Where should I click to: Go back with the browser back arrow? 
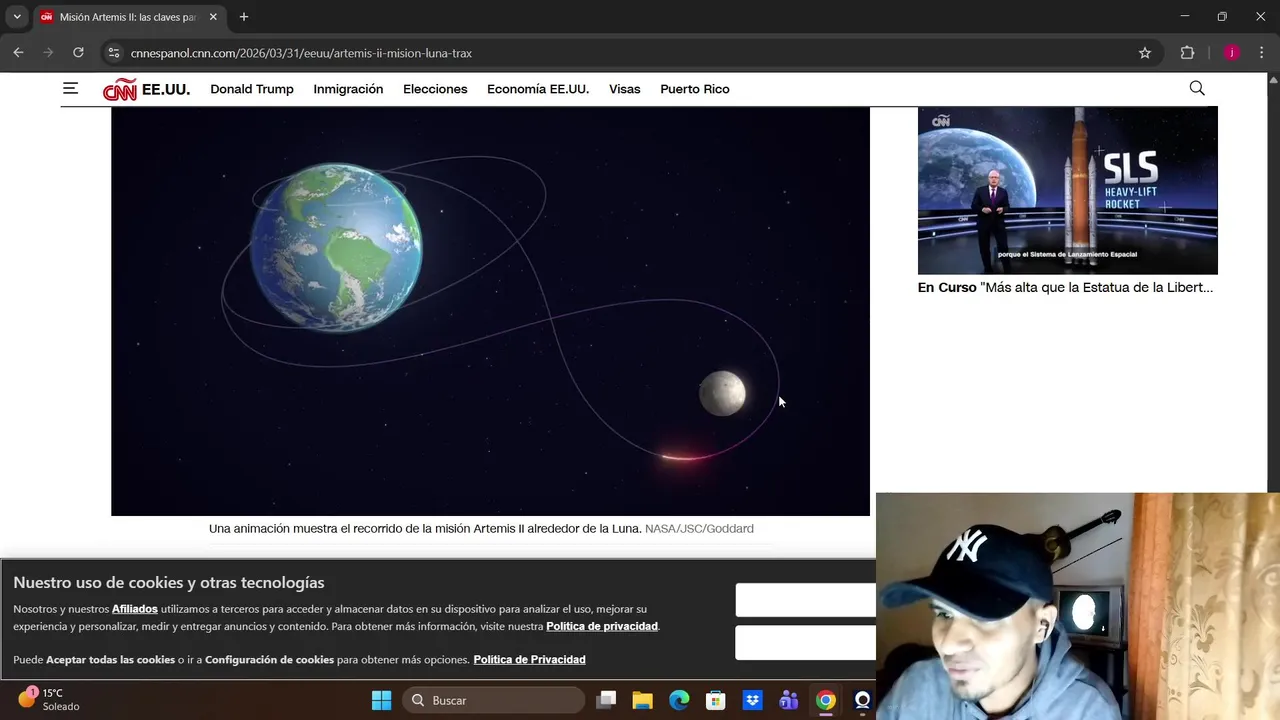point(18,53)
